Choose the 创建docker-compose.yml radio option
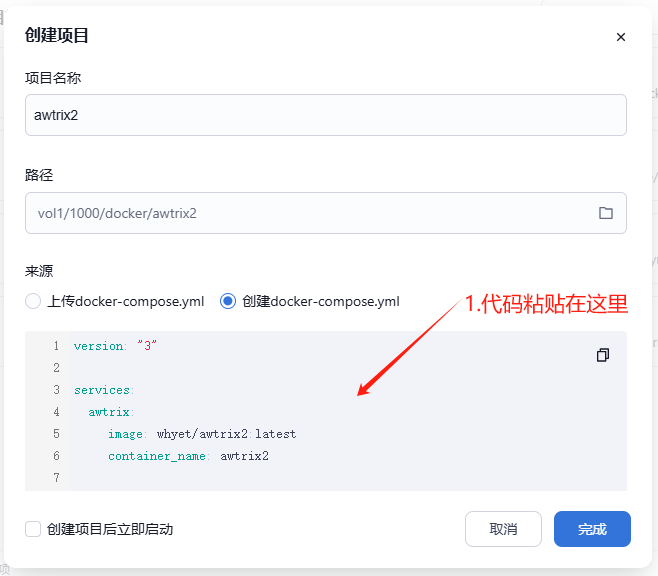This screenshot has width=658, height=576. [x=228, y=301]
